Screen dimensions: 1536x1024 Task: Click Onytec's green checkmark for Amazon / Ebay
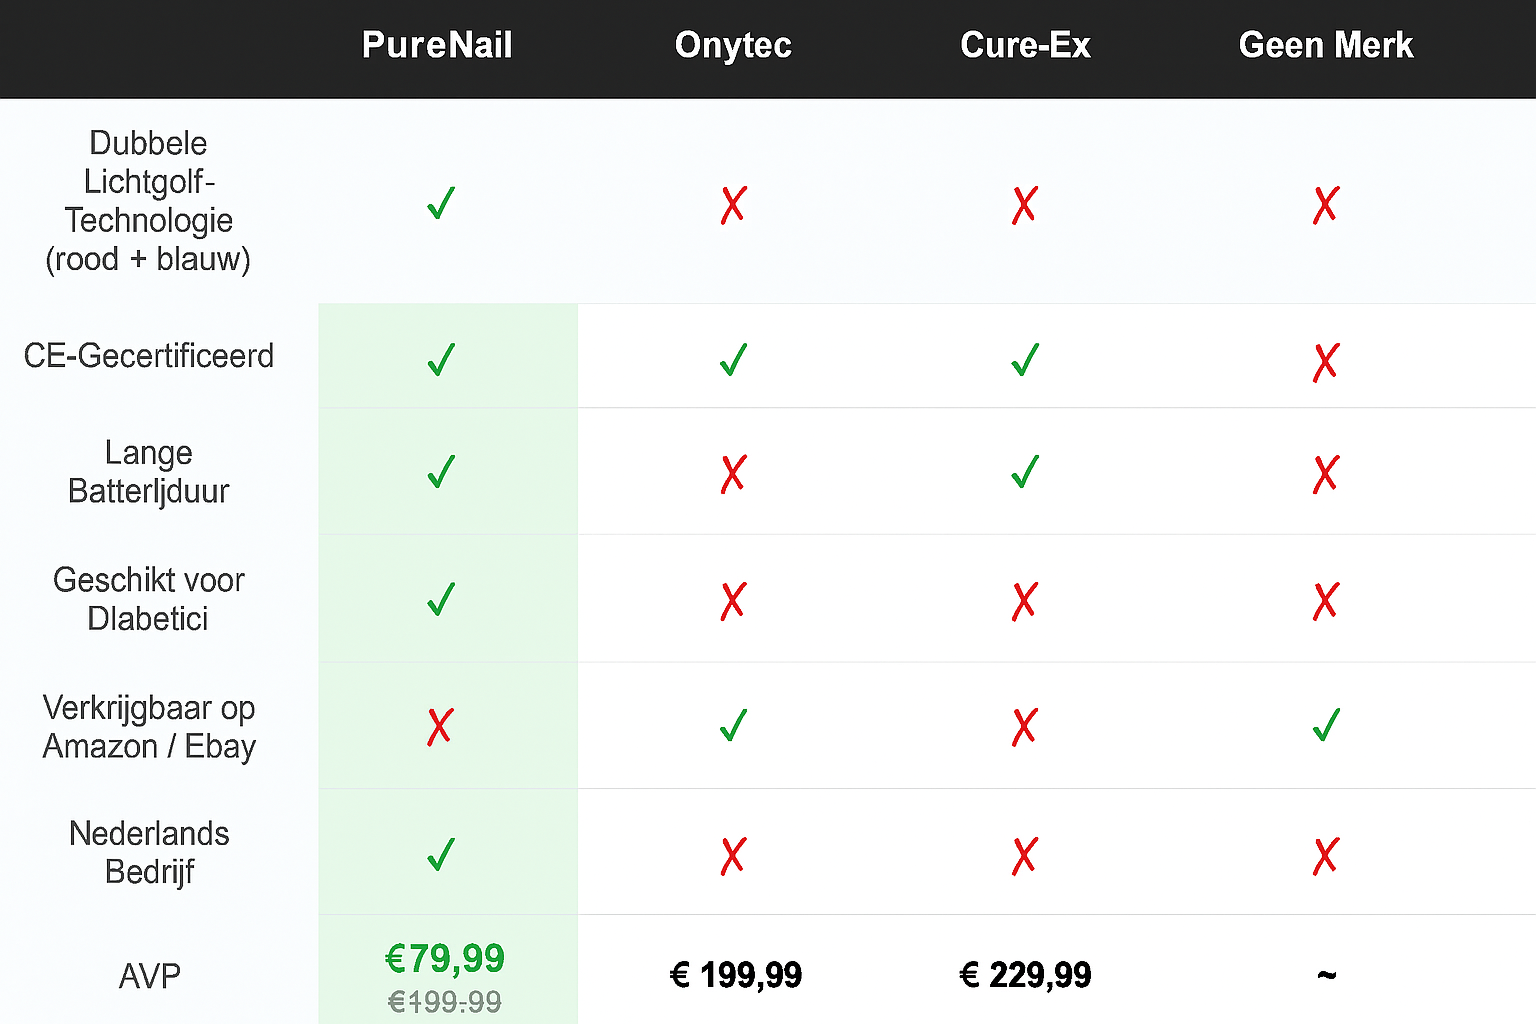pos(733,724)
